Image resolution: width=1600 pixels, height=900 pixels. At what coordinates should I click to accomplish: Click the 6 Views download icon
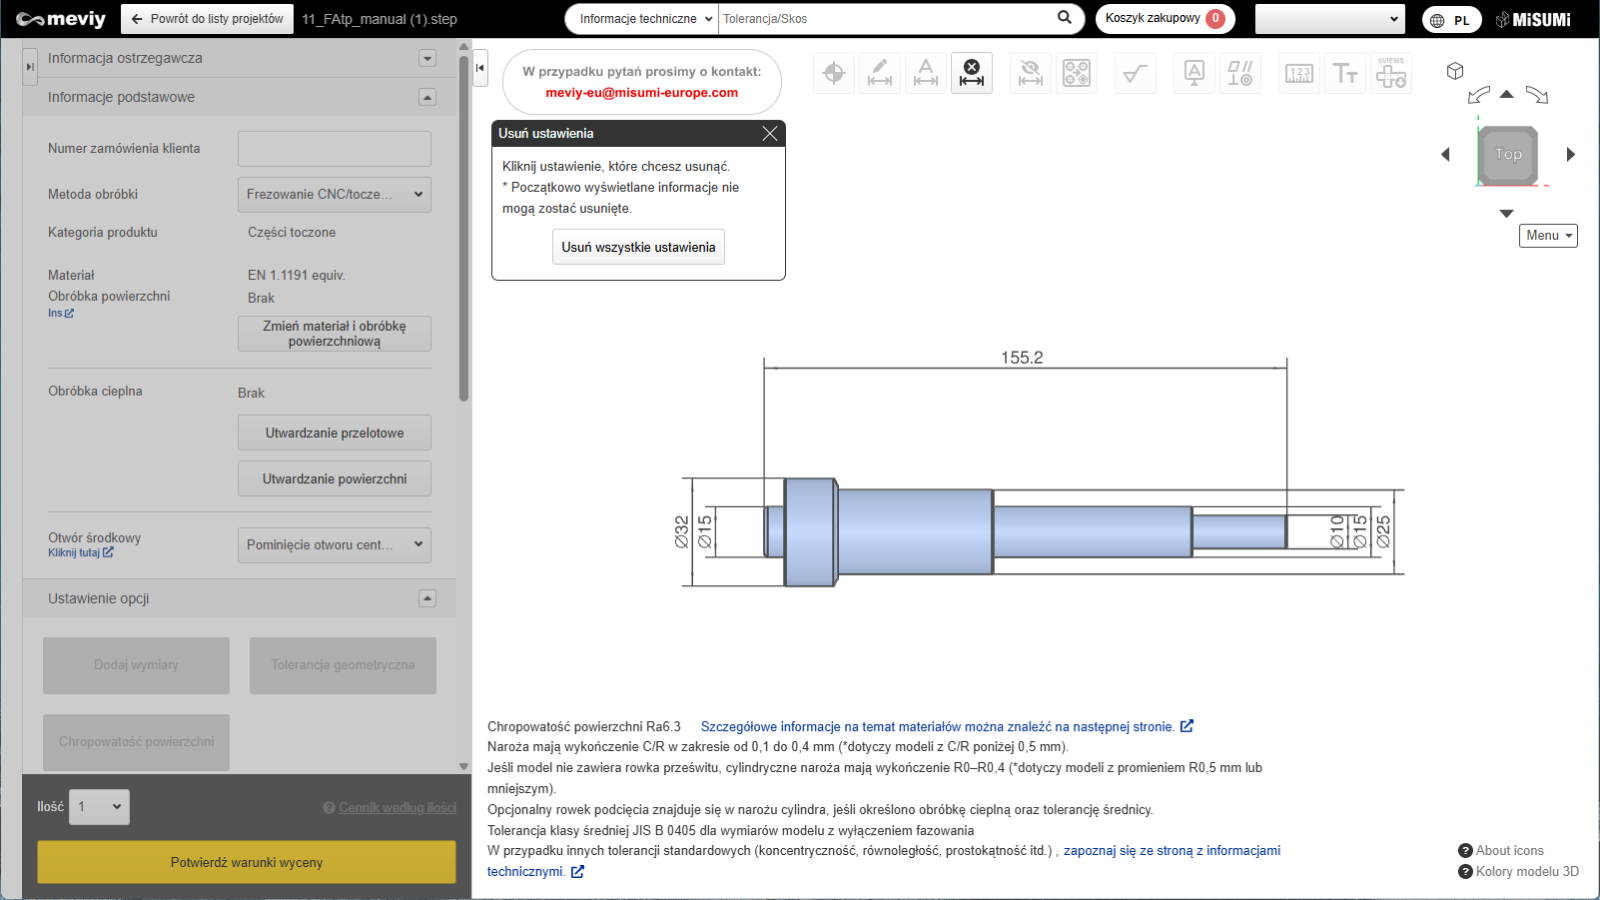[1391, 73]
